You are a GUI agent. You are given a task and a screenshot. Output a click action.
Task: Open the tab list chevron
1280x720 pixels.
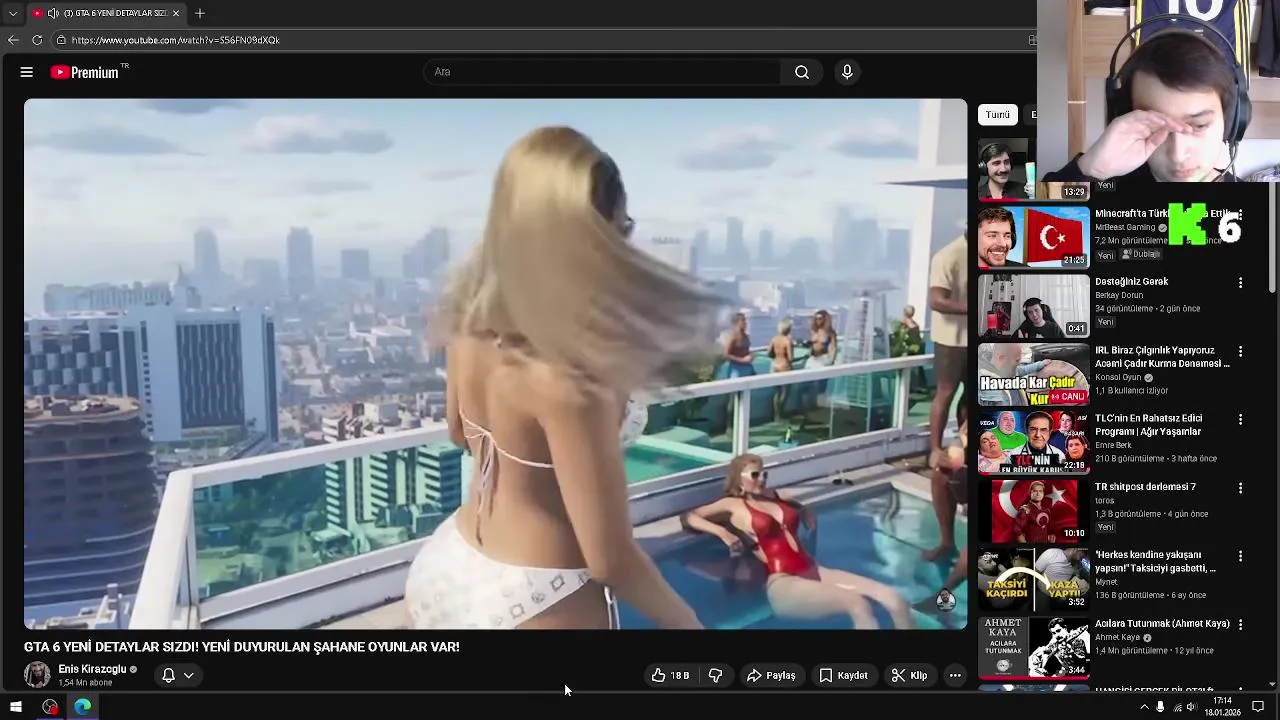click(x=12, y=13)
